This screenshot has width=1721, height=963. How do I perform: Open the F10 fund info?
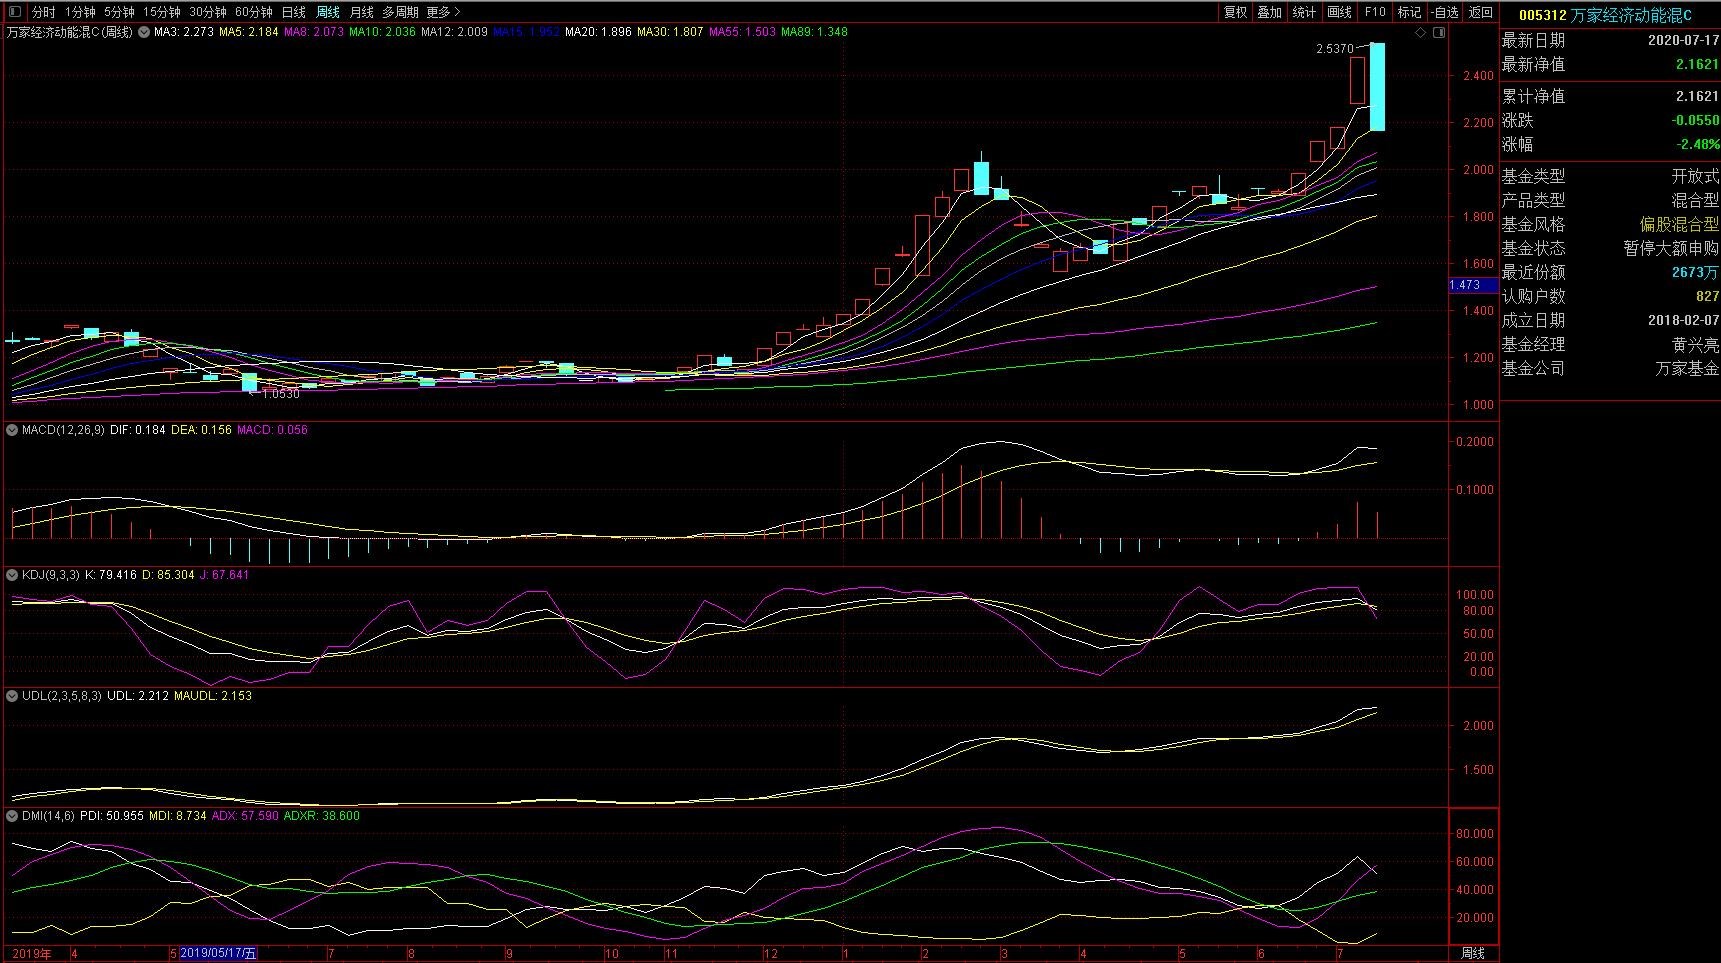click(1375, 12)
